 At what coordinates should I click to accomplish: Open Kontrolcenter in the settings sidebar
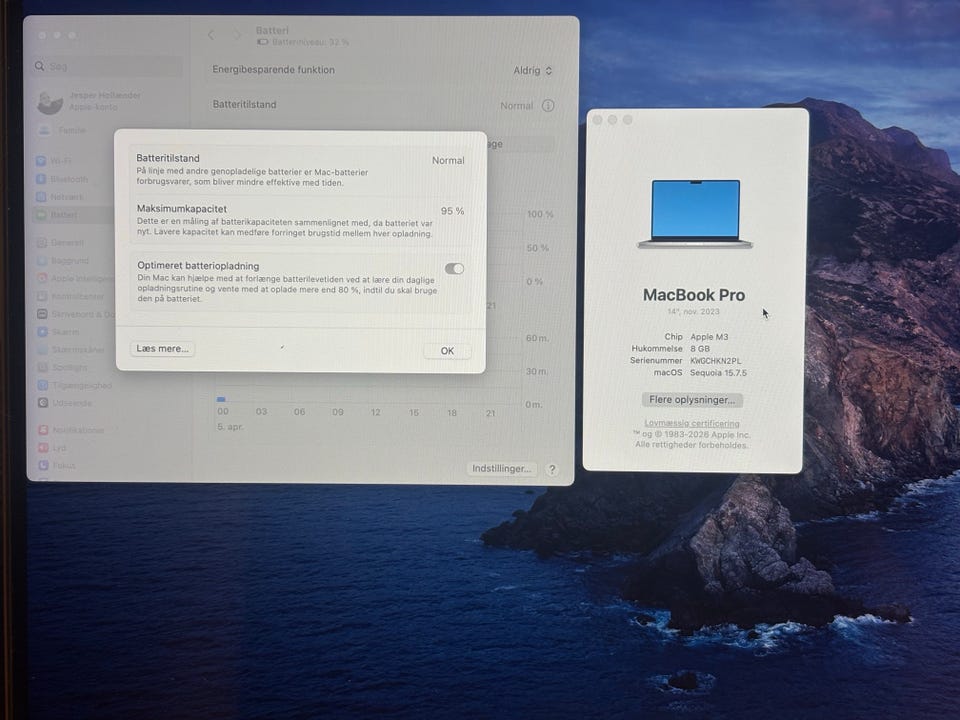click(x=70, y=296)
